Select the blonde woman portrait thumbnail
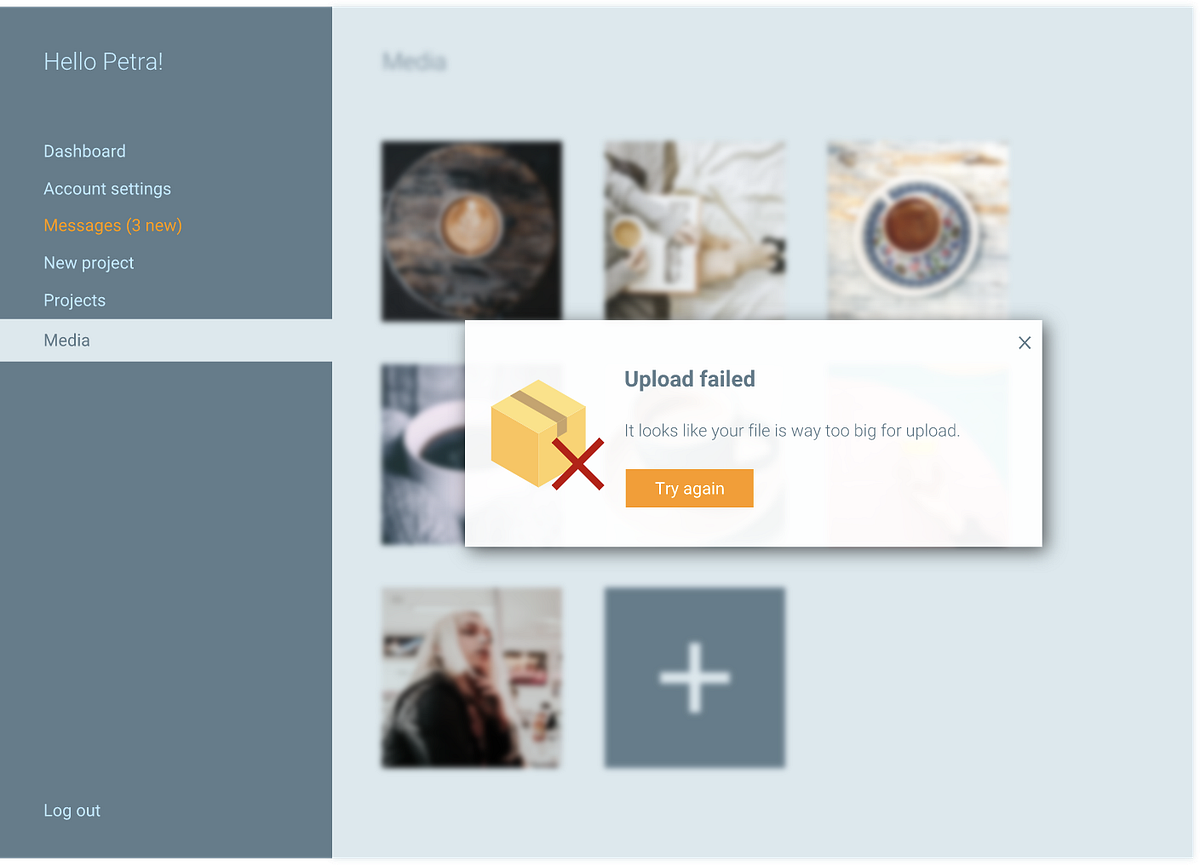1200x865 pixels. pos(471,678)
